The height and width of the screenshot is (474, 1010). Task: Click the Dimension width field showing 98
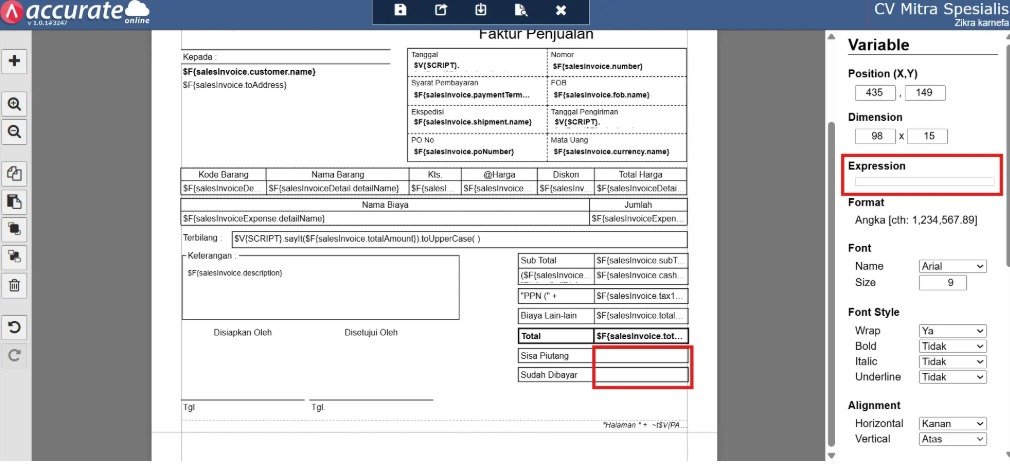point(875,136)
